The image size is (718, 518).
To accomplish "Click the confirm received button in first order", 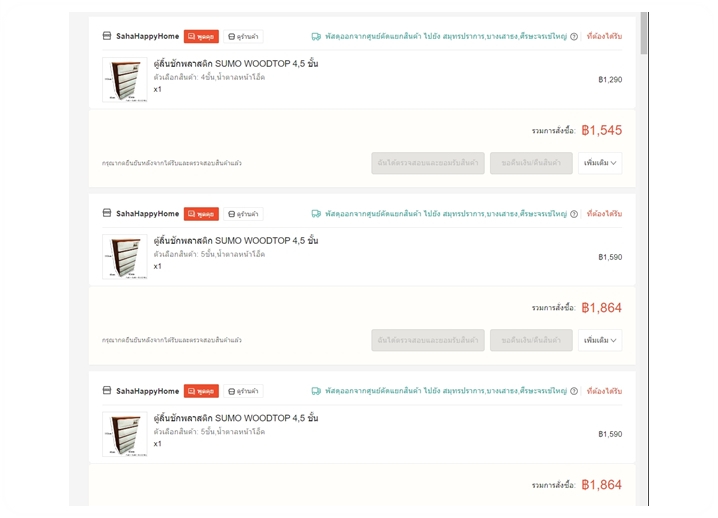I will [x=428, y=163].
